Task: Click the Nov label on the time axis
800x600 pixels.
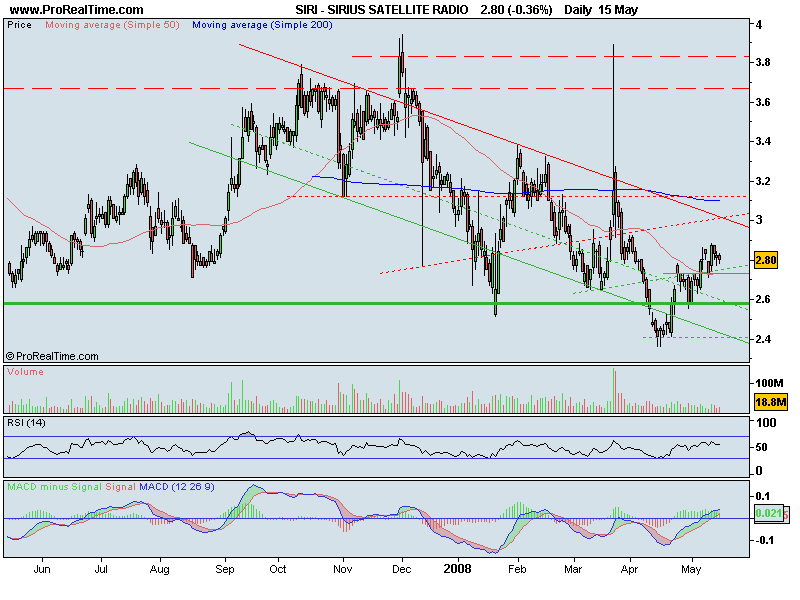Action: point(343,569)
